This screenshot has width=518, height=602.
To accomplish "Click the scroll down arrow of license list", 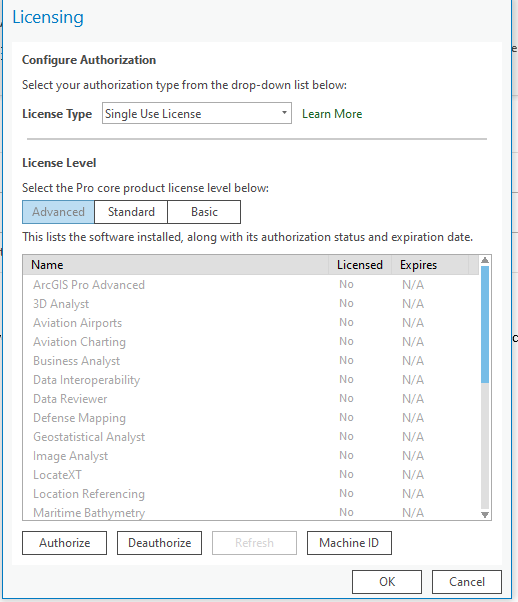I will [x=485, y=514].
